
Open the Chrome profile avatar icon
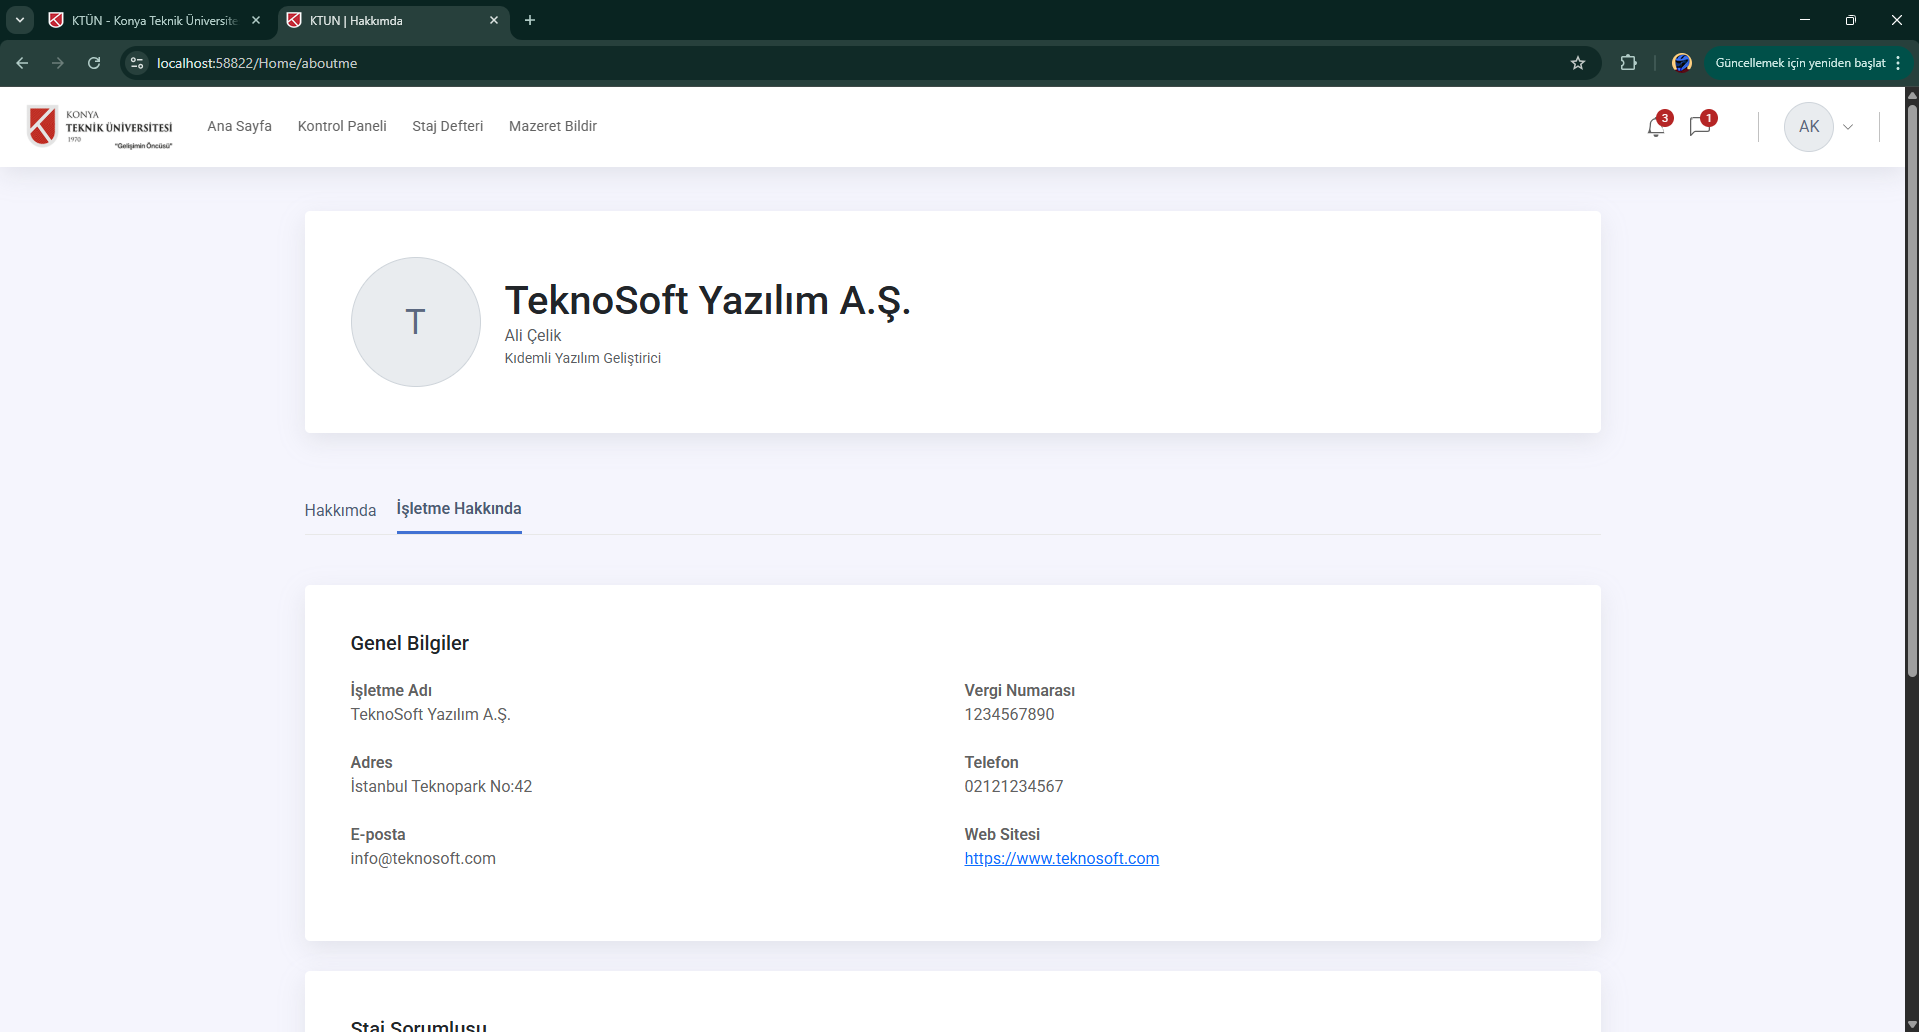coord(1682,63)
